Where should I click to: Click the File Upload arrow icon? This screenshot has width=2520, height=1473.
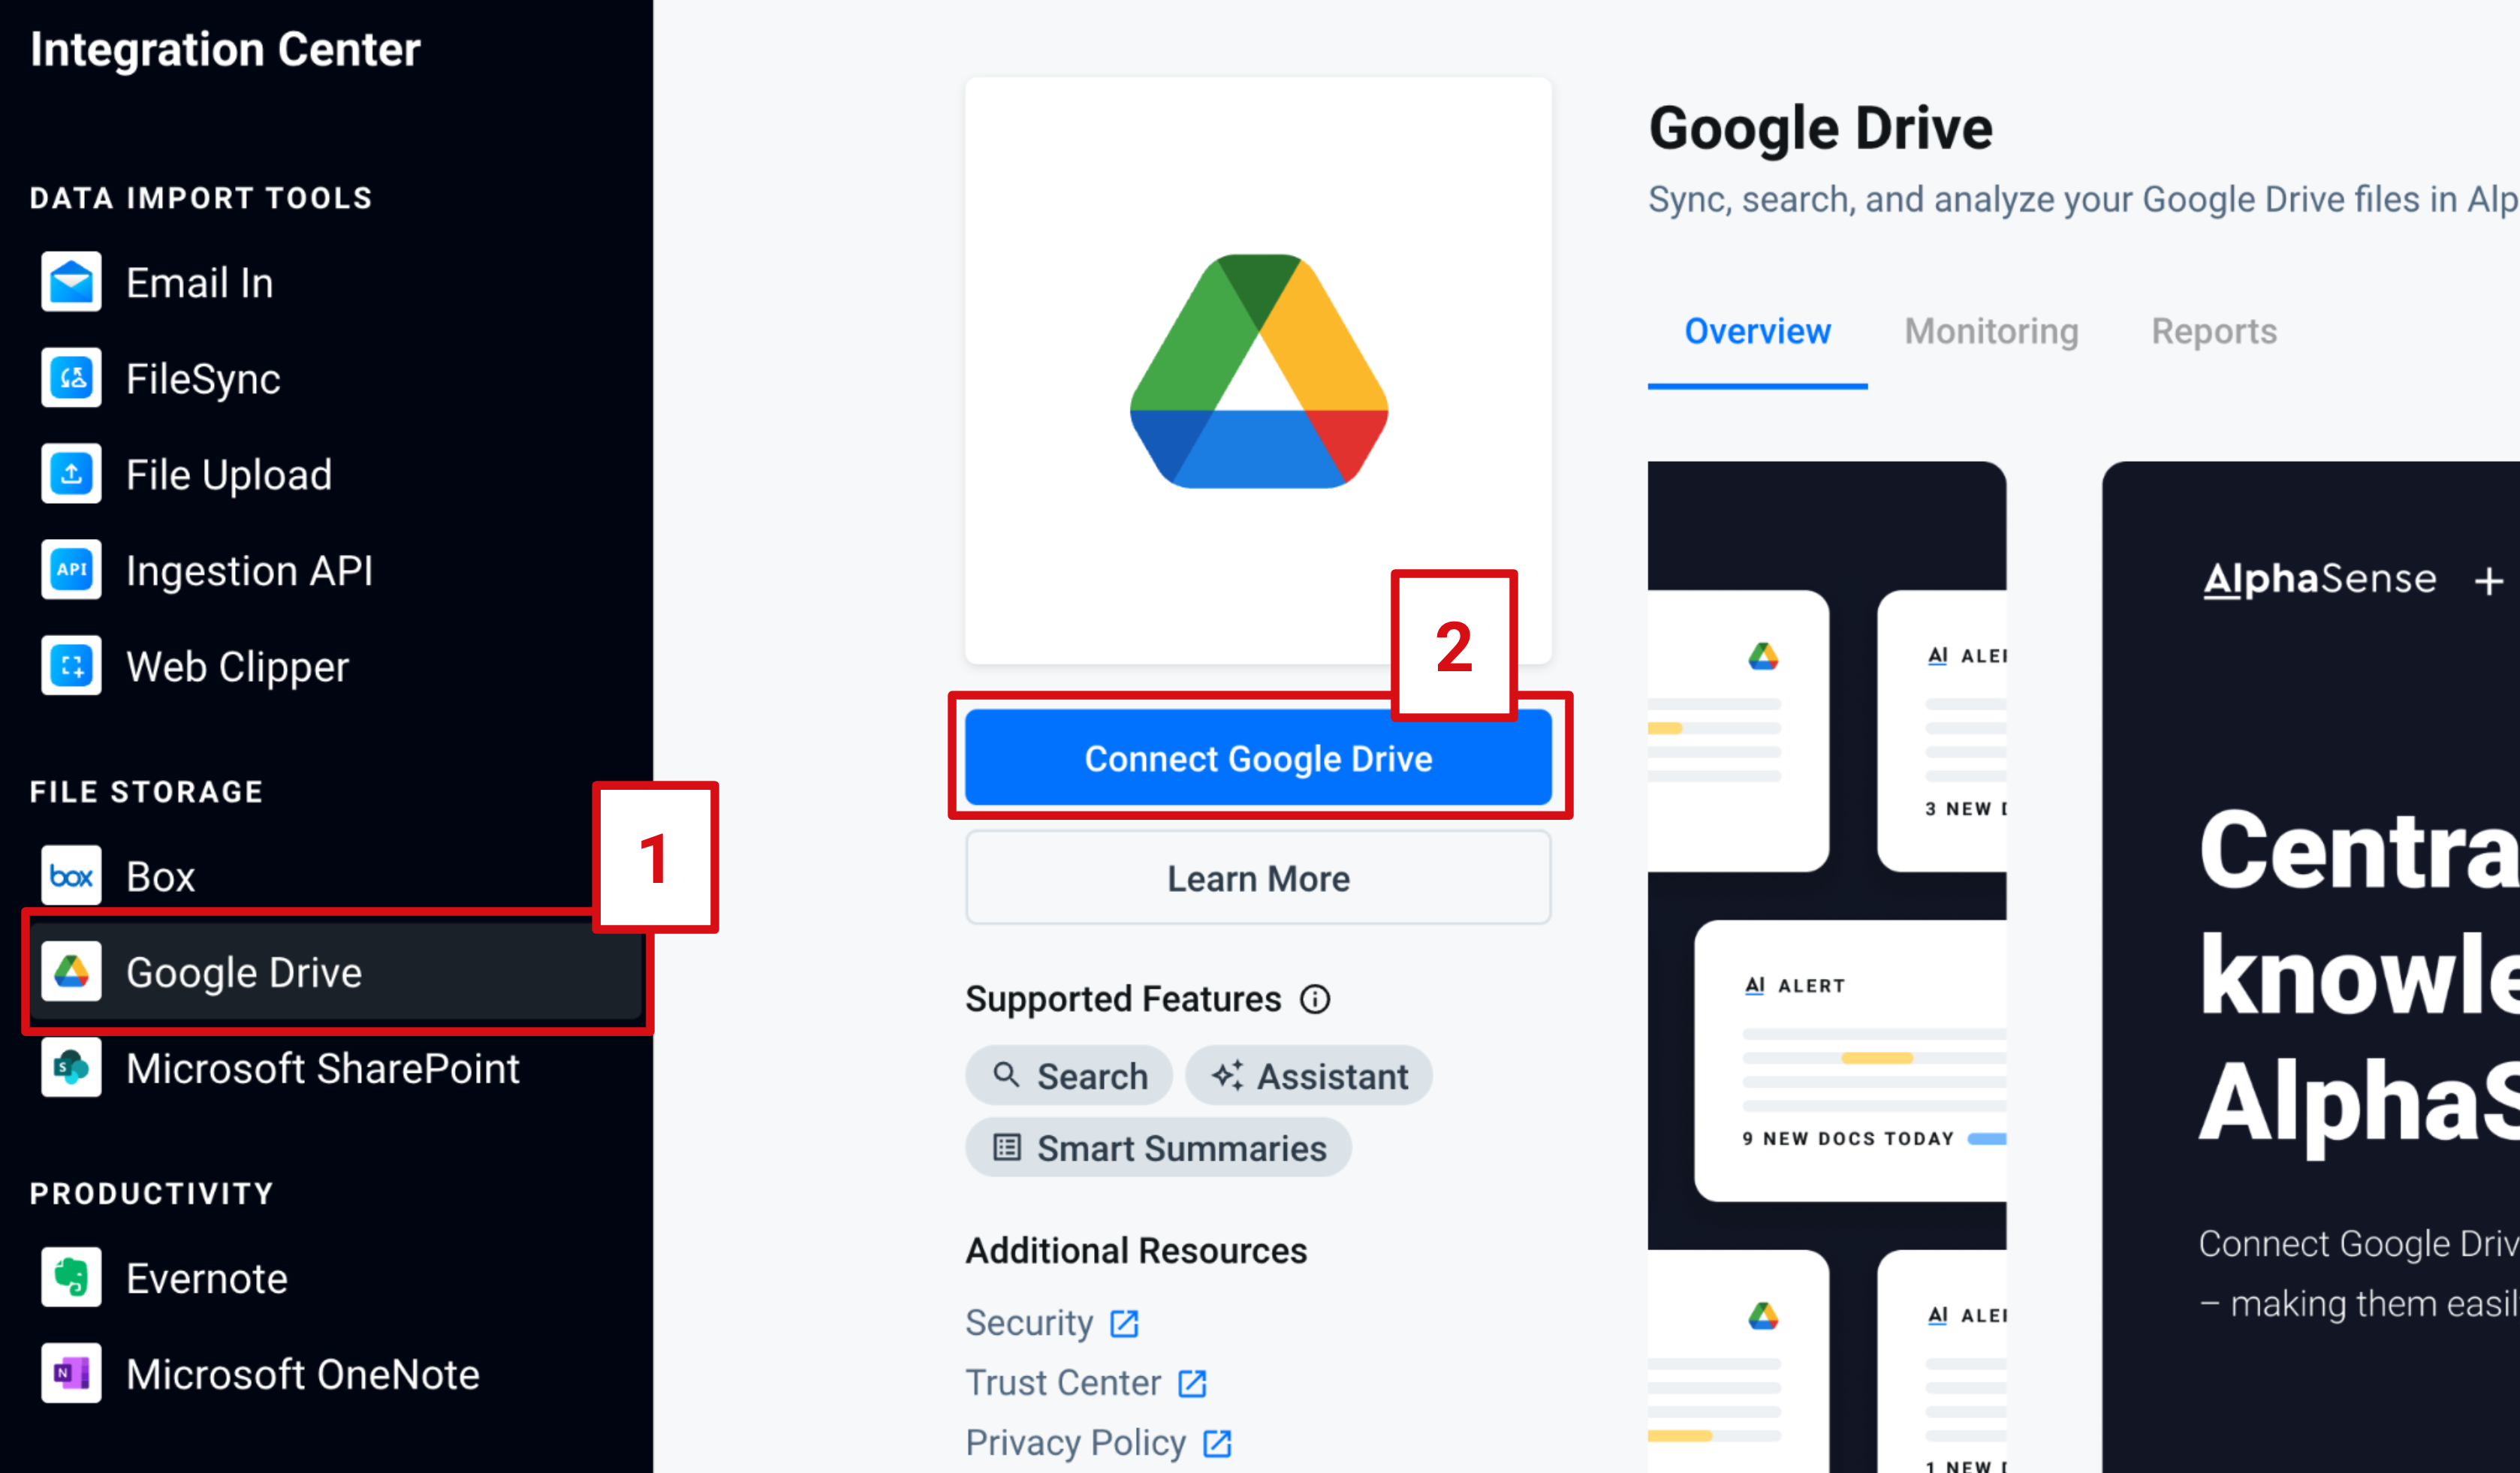(71, 474)
